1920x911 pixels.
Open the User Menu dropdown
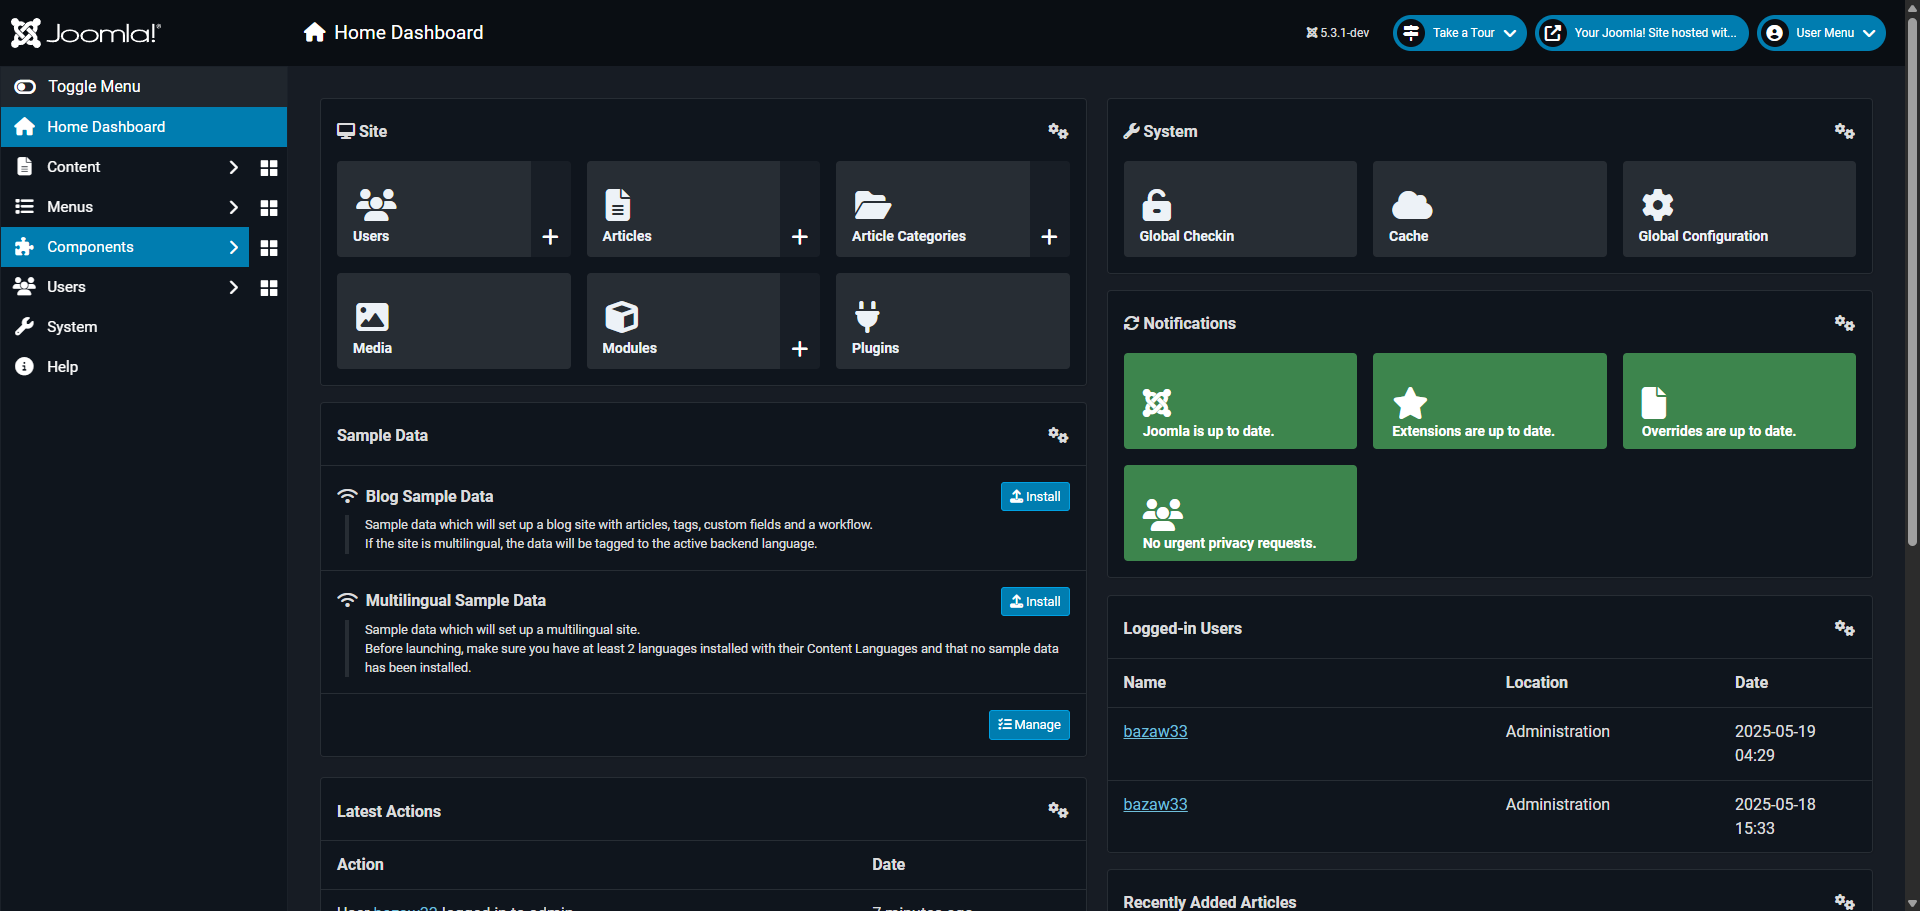(1821, 33)
